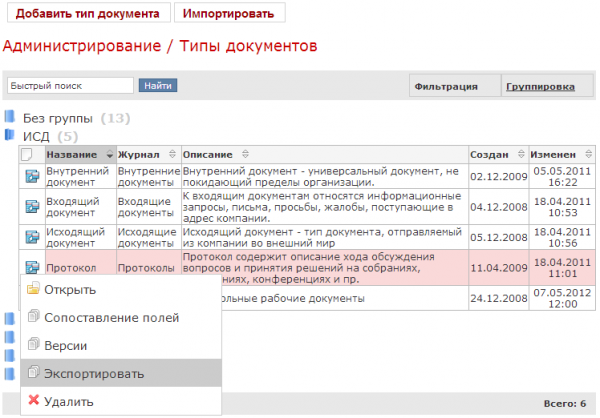Sort by Журнал column arrows
The image size is (600, 418).
[x=172, y=154]
